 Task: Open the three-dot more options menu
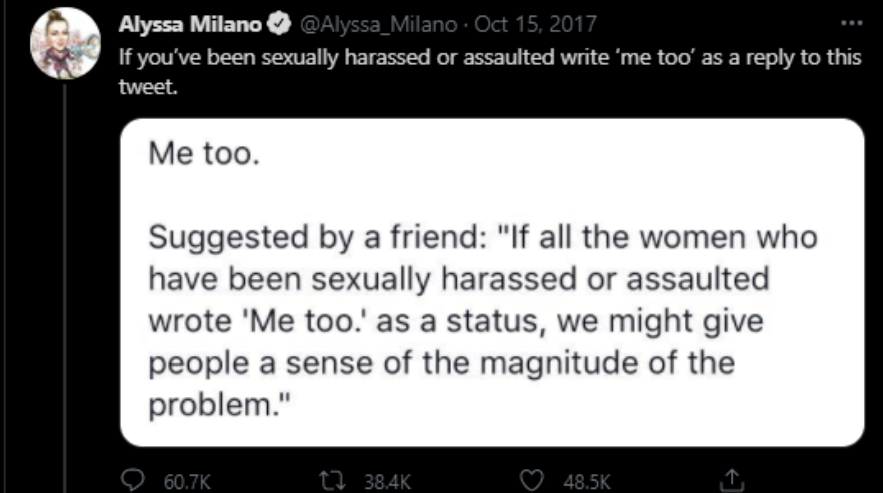(x=851, y=21)
